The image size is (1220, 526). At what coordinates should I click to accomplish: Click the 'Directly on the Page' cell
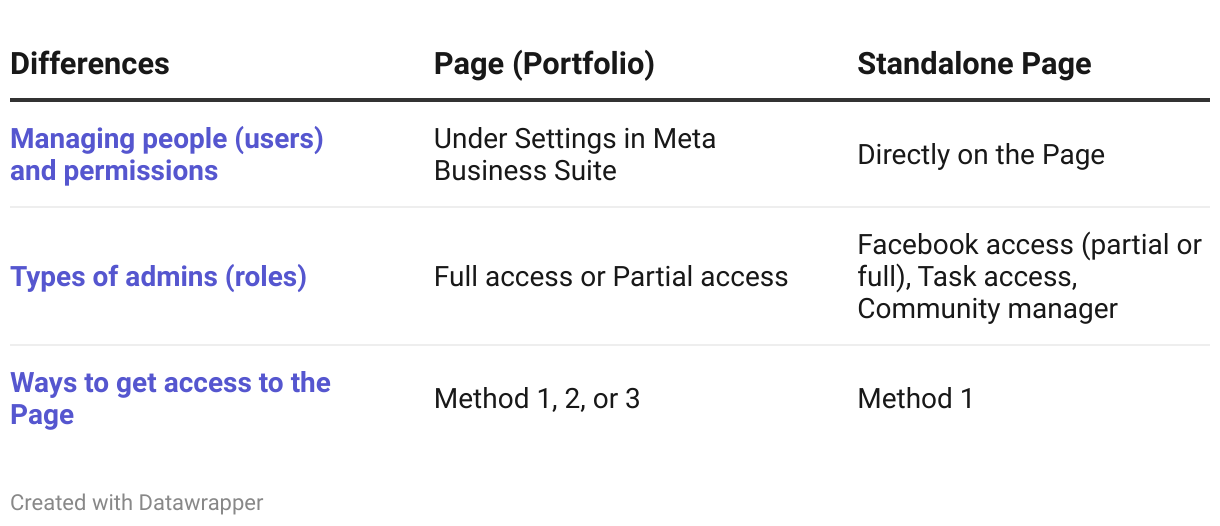[x=981, y=155]
